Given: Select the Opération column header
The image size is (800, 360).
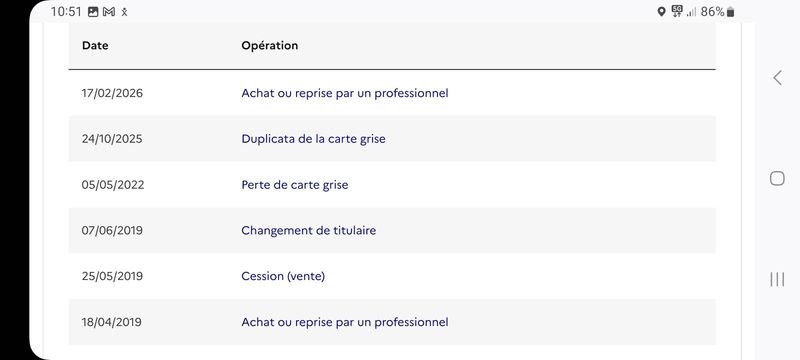Looking at the screenshot, I should point(269,45).
